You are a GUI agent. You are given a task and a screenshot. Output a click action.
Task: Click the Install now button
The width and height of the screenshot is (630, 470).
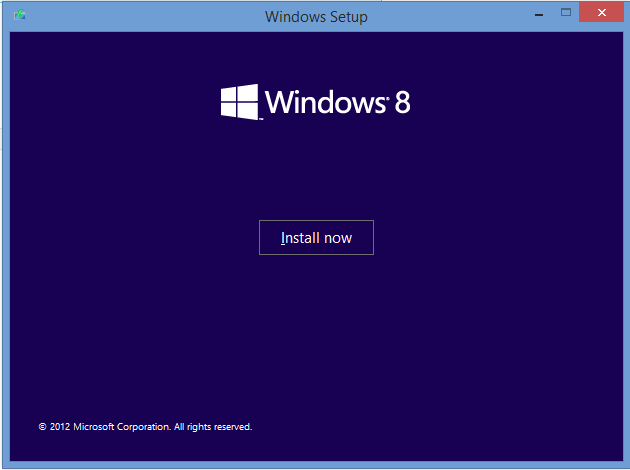click(316, 237)
